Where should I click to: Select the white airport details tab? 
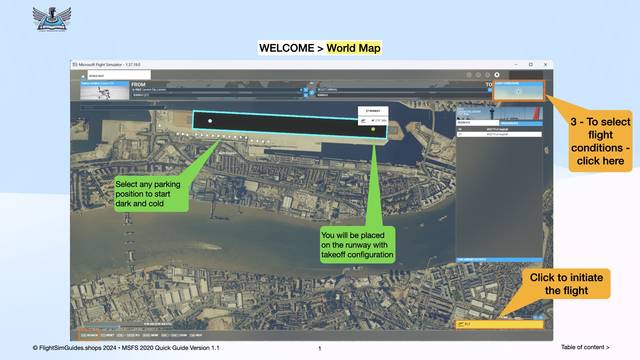point(478,123)
